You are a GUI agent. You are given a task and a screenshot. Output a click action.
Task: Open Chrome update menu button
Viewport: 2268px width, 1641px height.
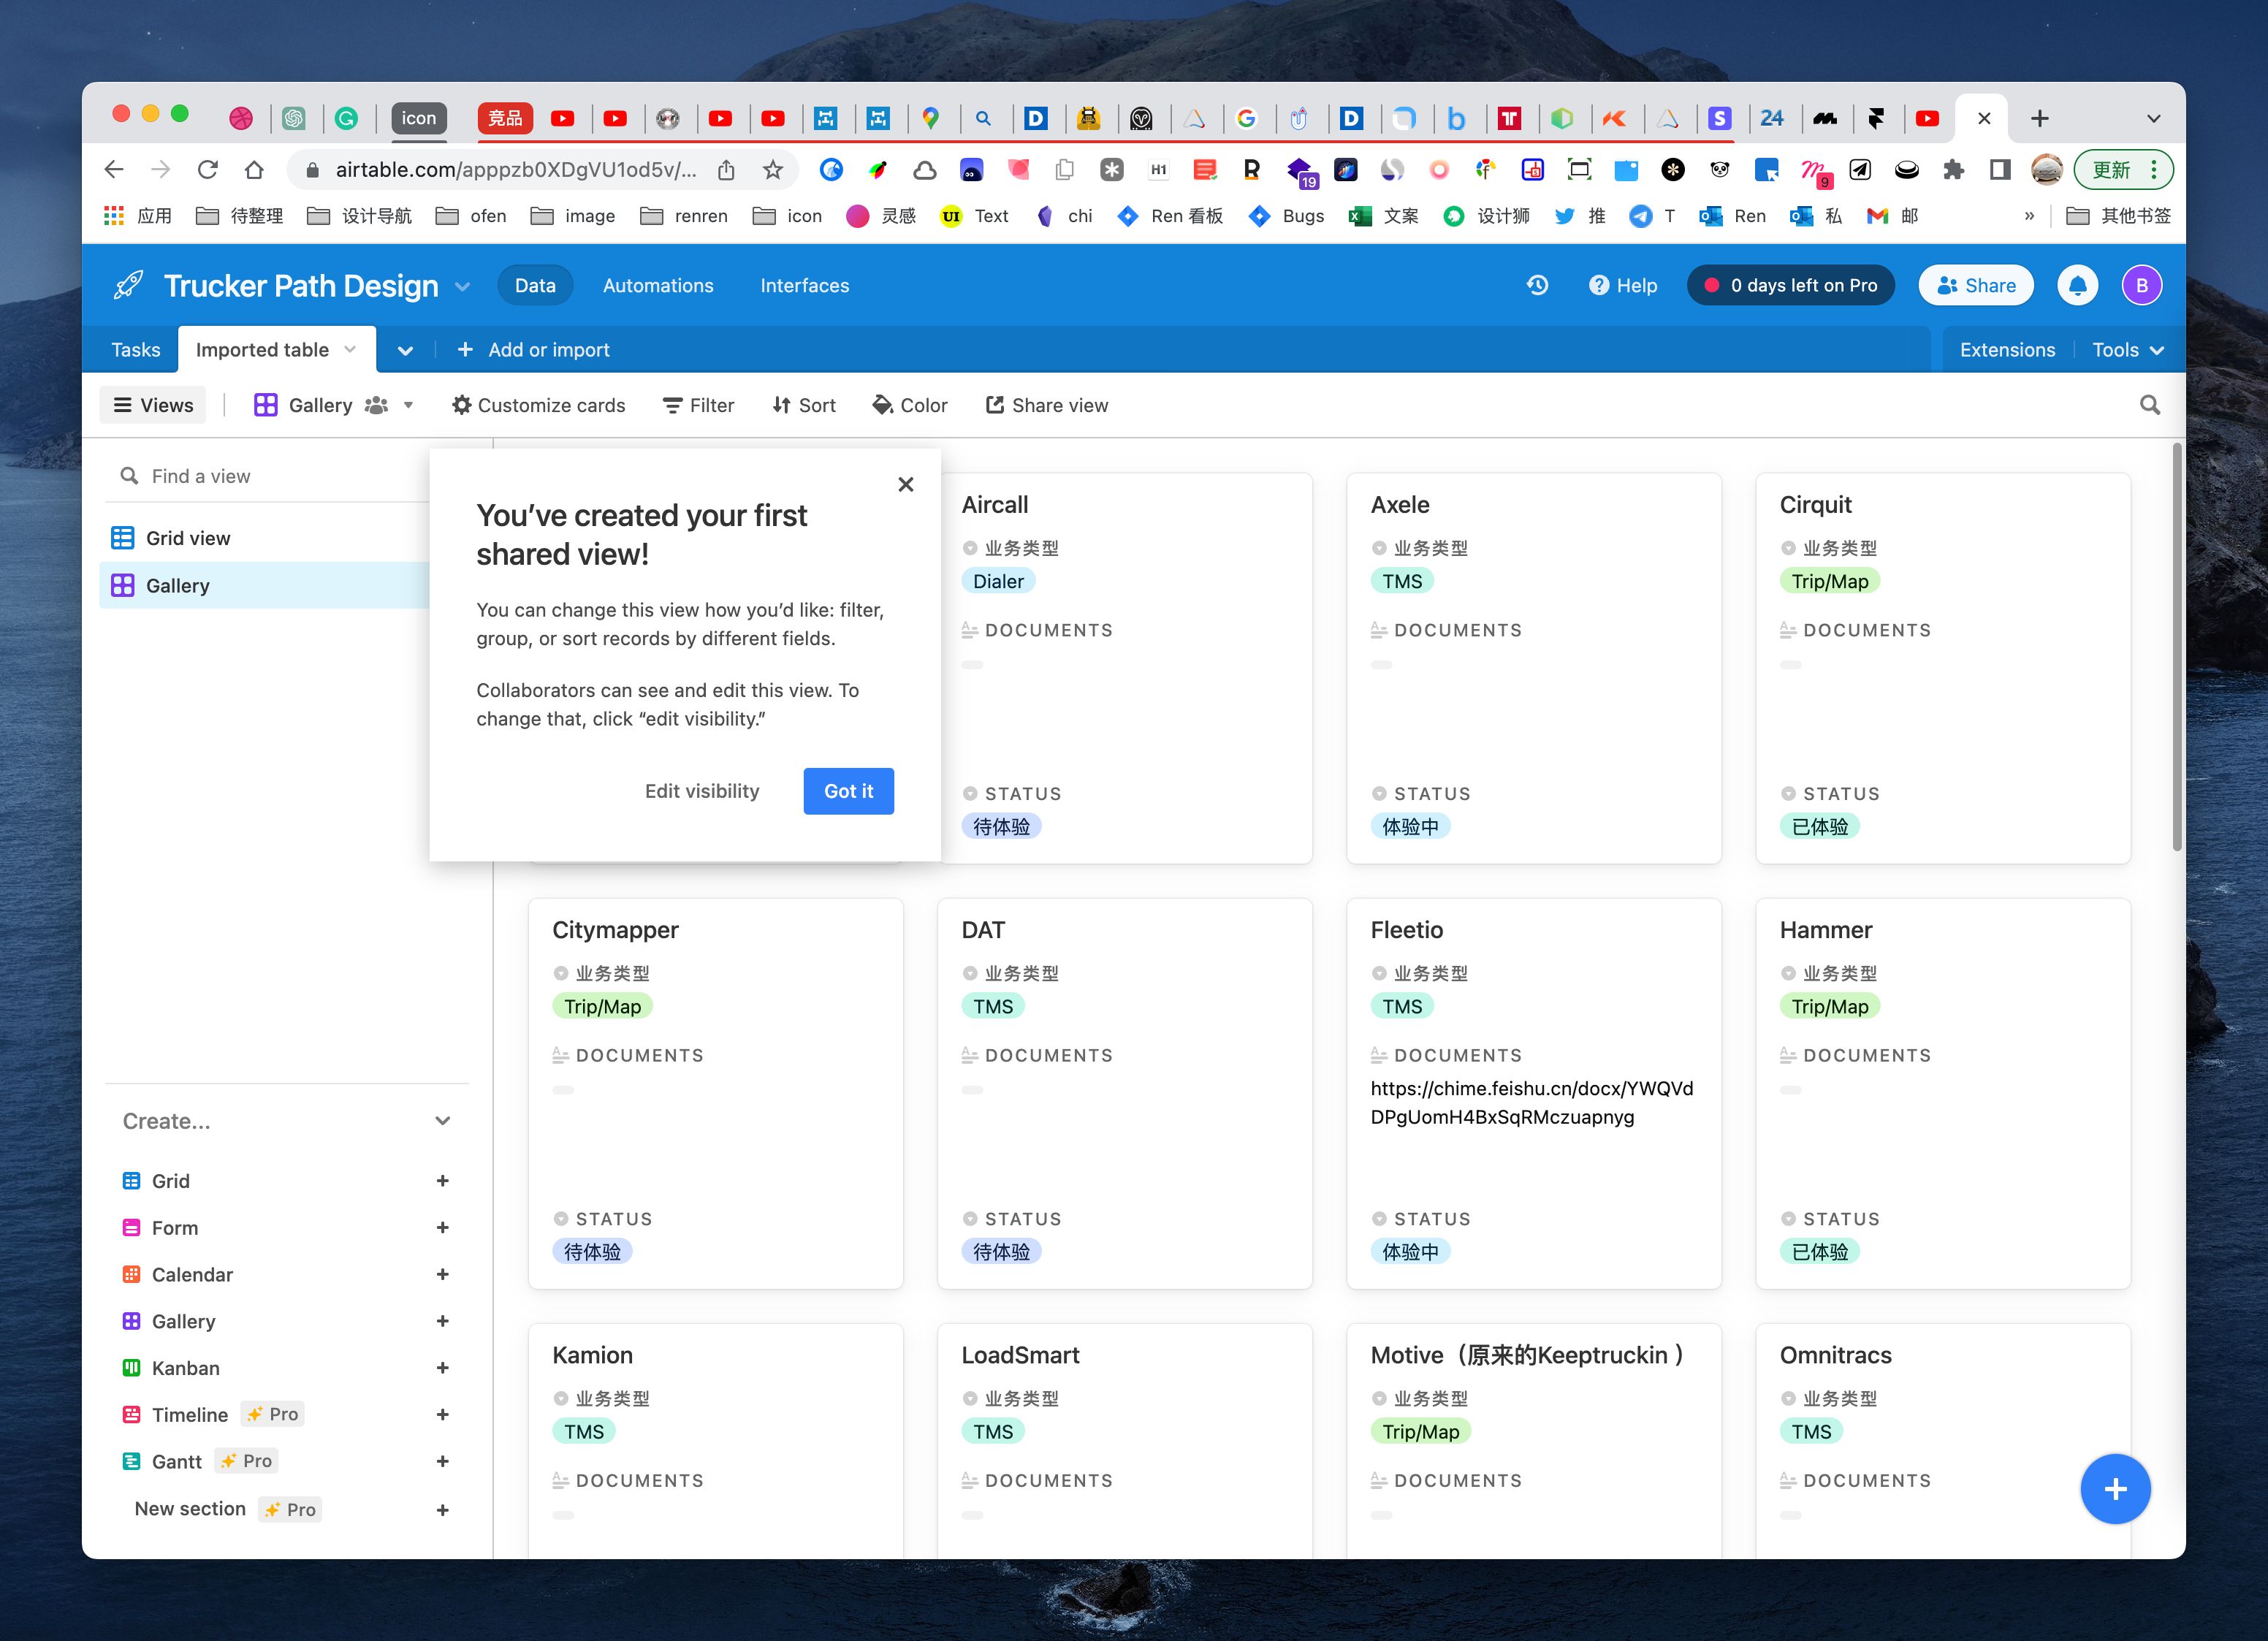2123,170
